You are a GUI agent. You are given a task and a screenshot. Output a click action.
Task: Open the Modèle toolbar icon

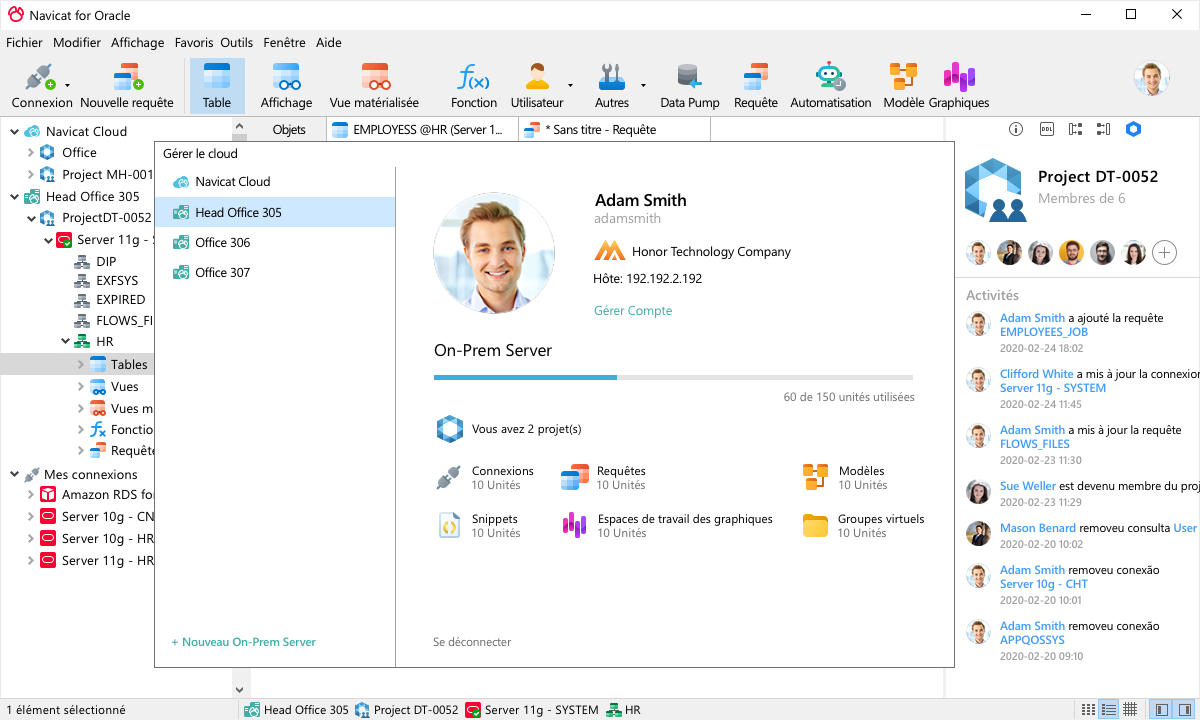[904, 86]
